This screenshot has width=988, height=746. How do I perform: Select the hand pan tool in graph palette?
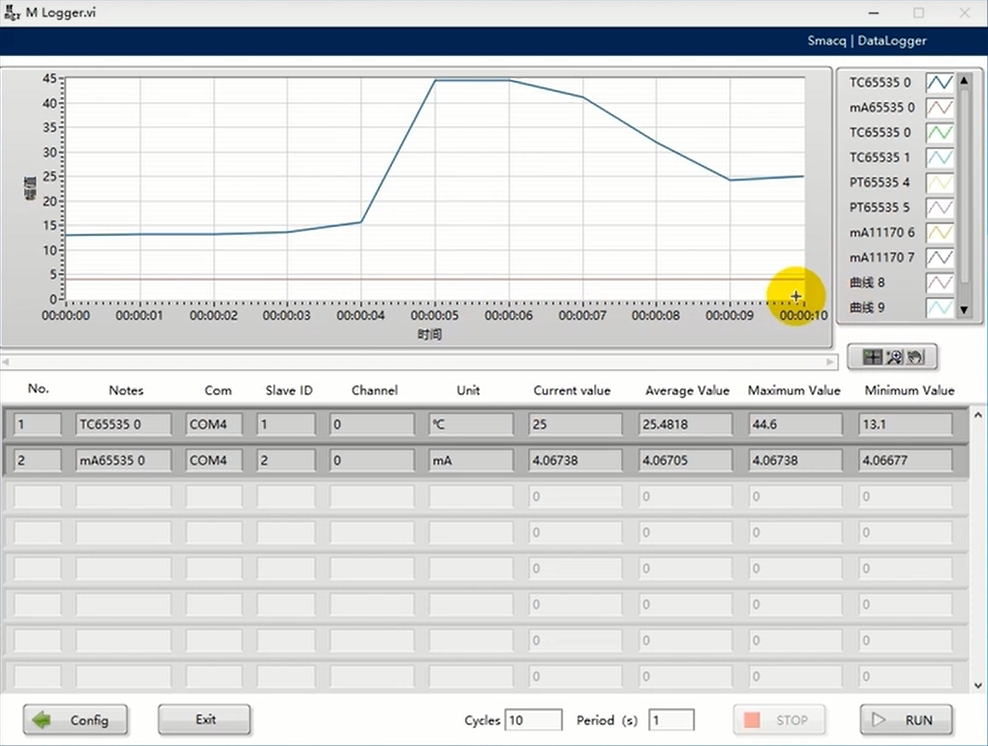point(914,356)
